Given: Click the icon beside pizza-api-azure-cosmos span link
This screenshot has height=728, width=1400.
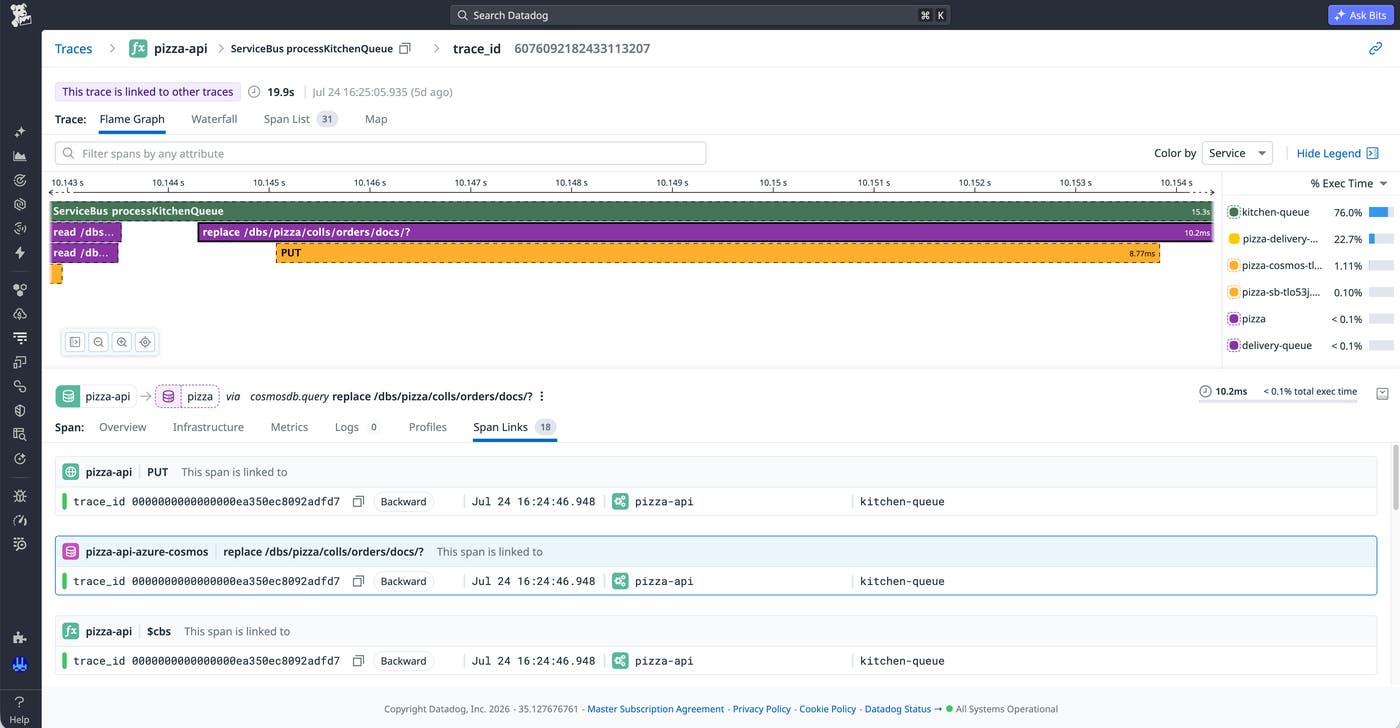Looking at the screenshot, I should (x=71, y=552).
